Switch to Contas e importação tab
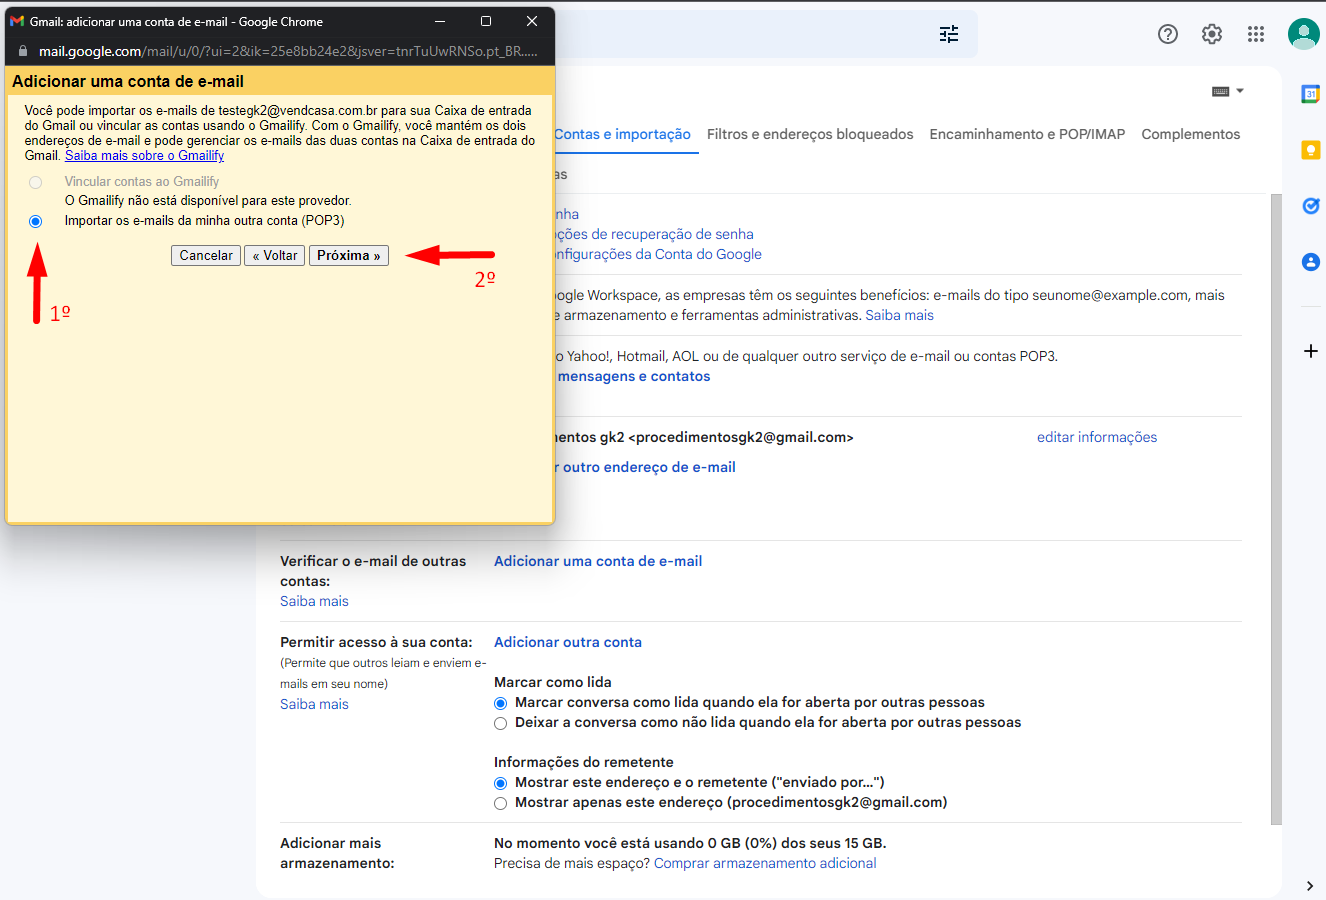 (x=622, y=134)
